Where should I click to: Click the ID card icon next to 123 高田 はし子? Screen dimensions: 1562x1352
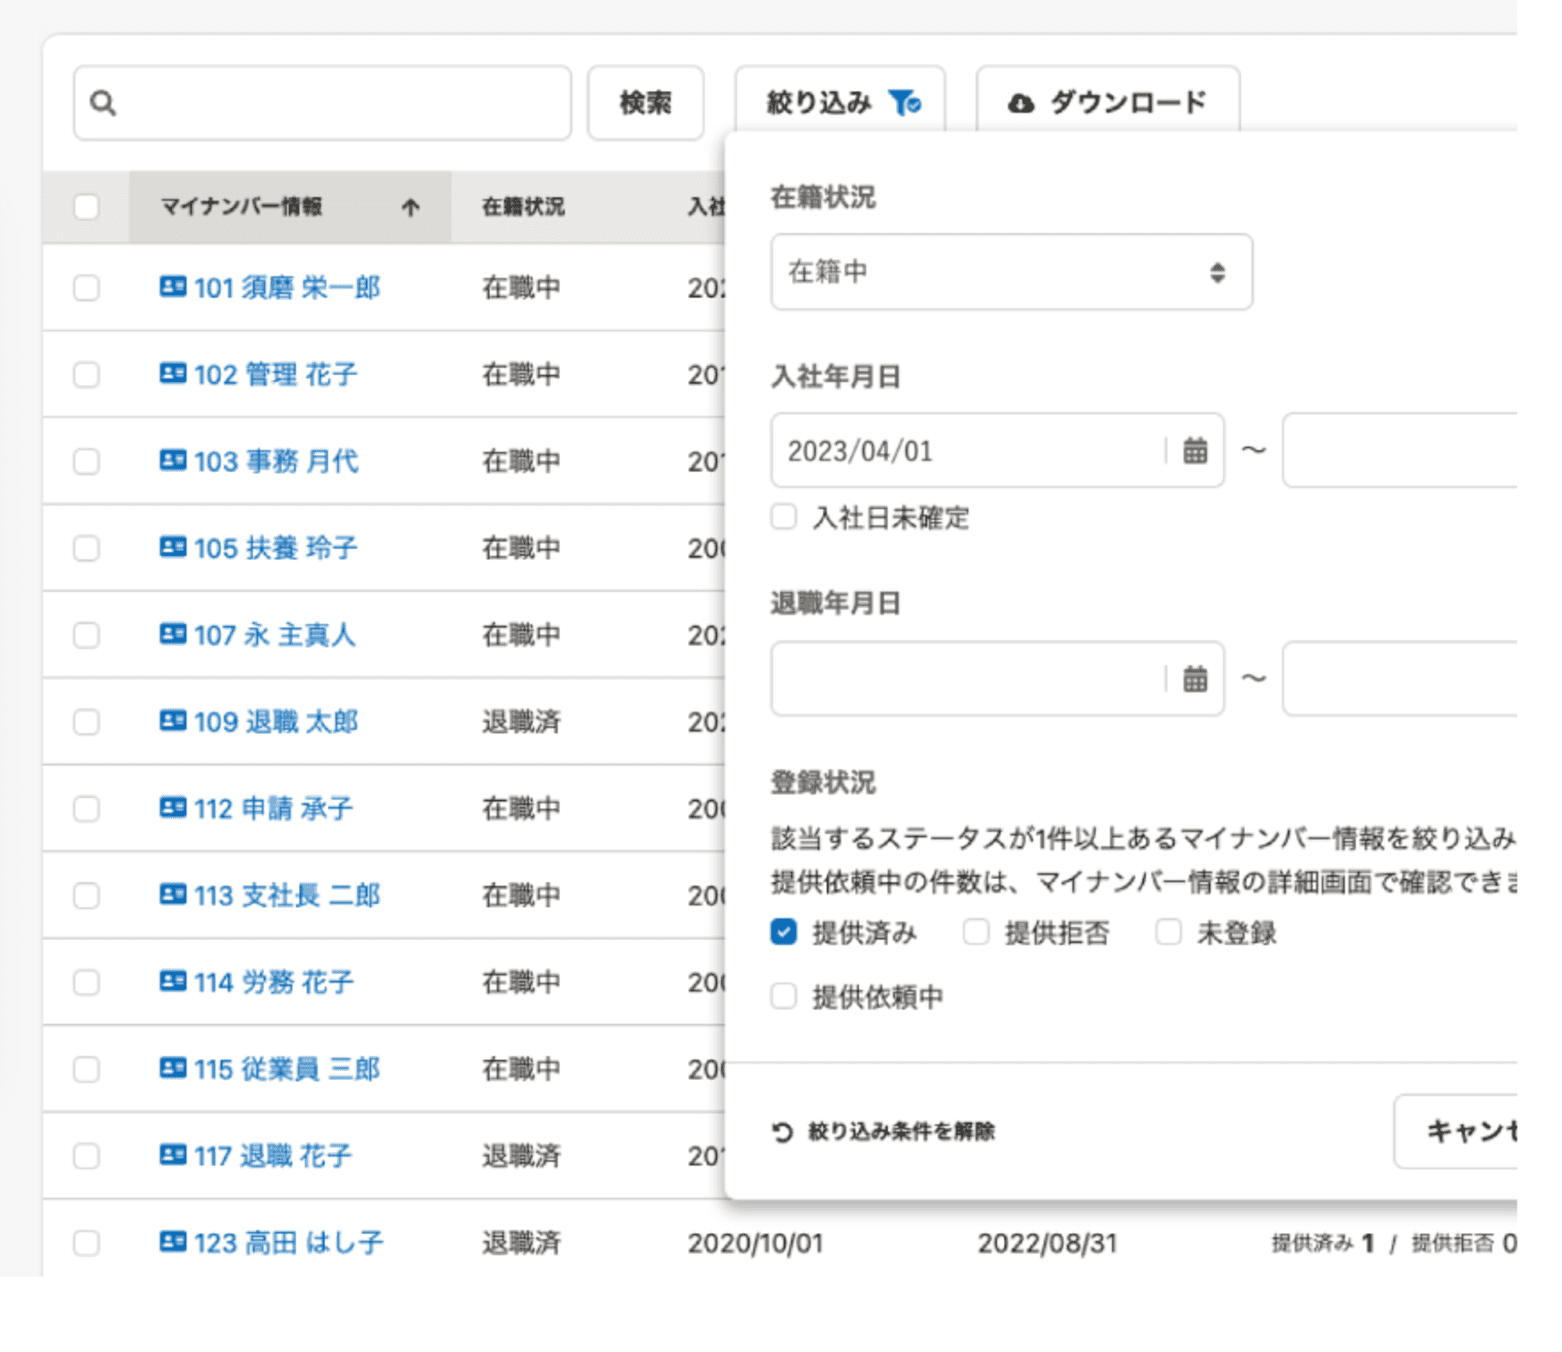174,1242
